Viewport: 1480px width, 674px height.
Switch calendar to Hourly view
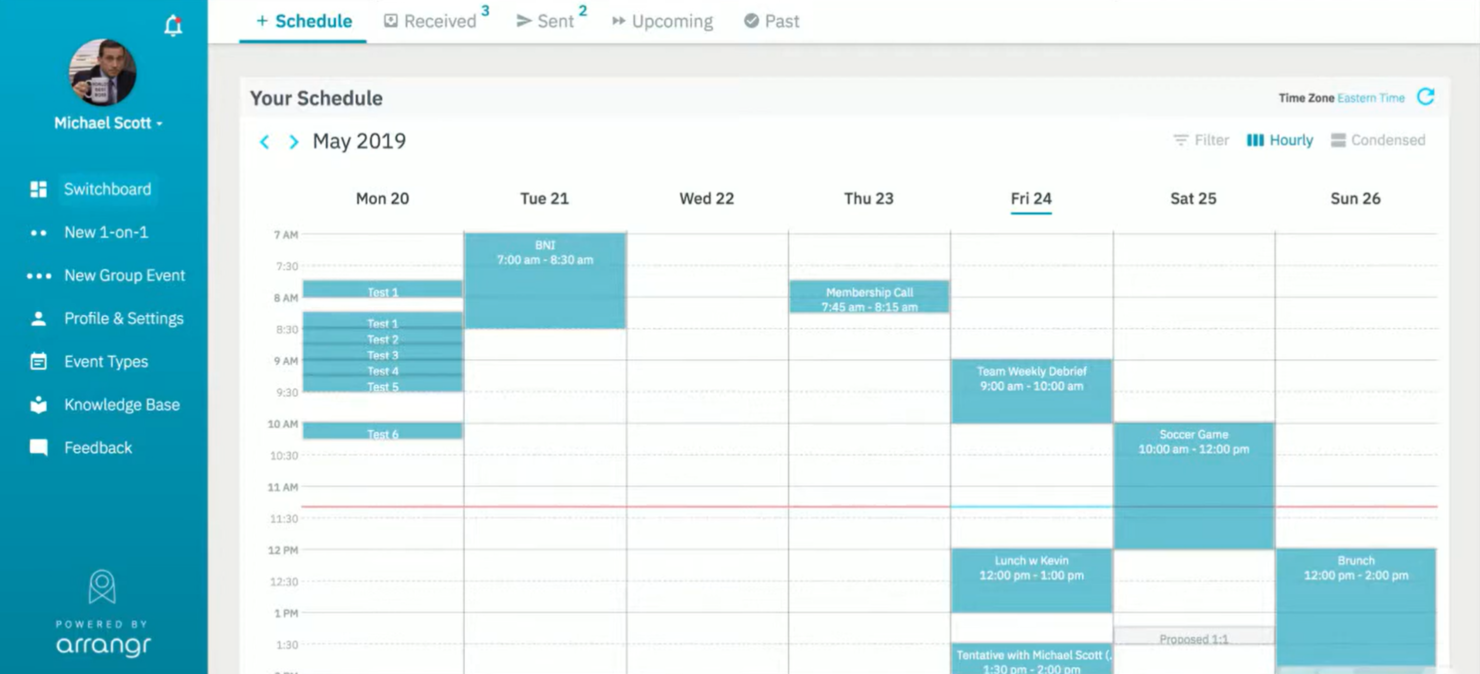[x=1280, y=140]
